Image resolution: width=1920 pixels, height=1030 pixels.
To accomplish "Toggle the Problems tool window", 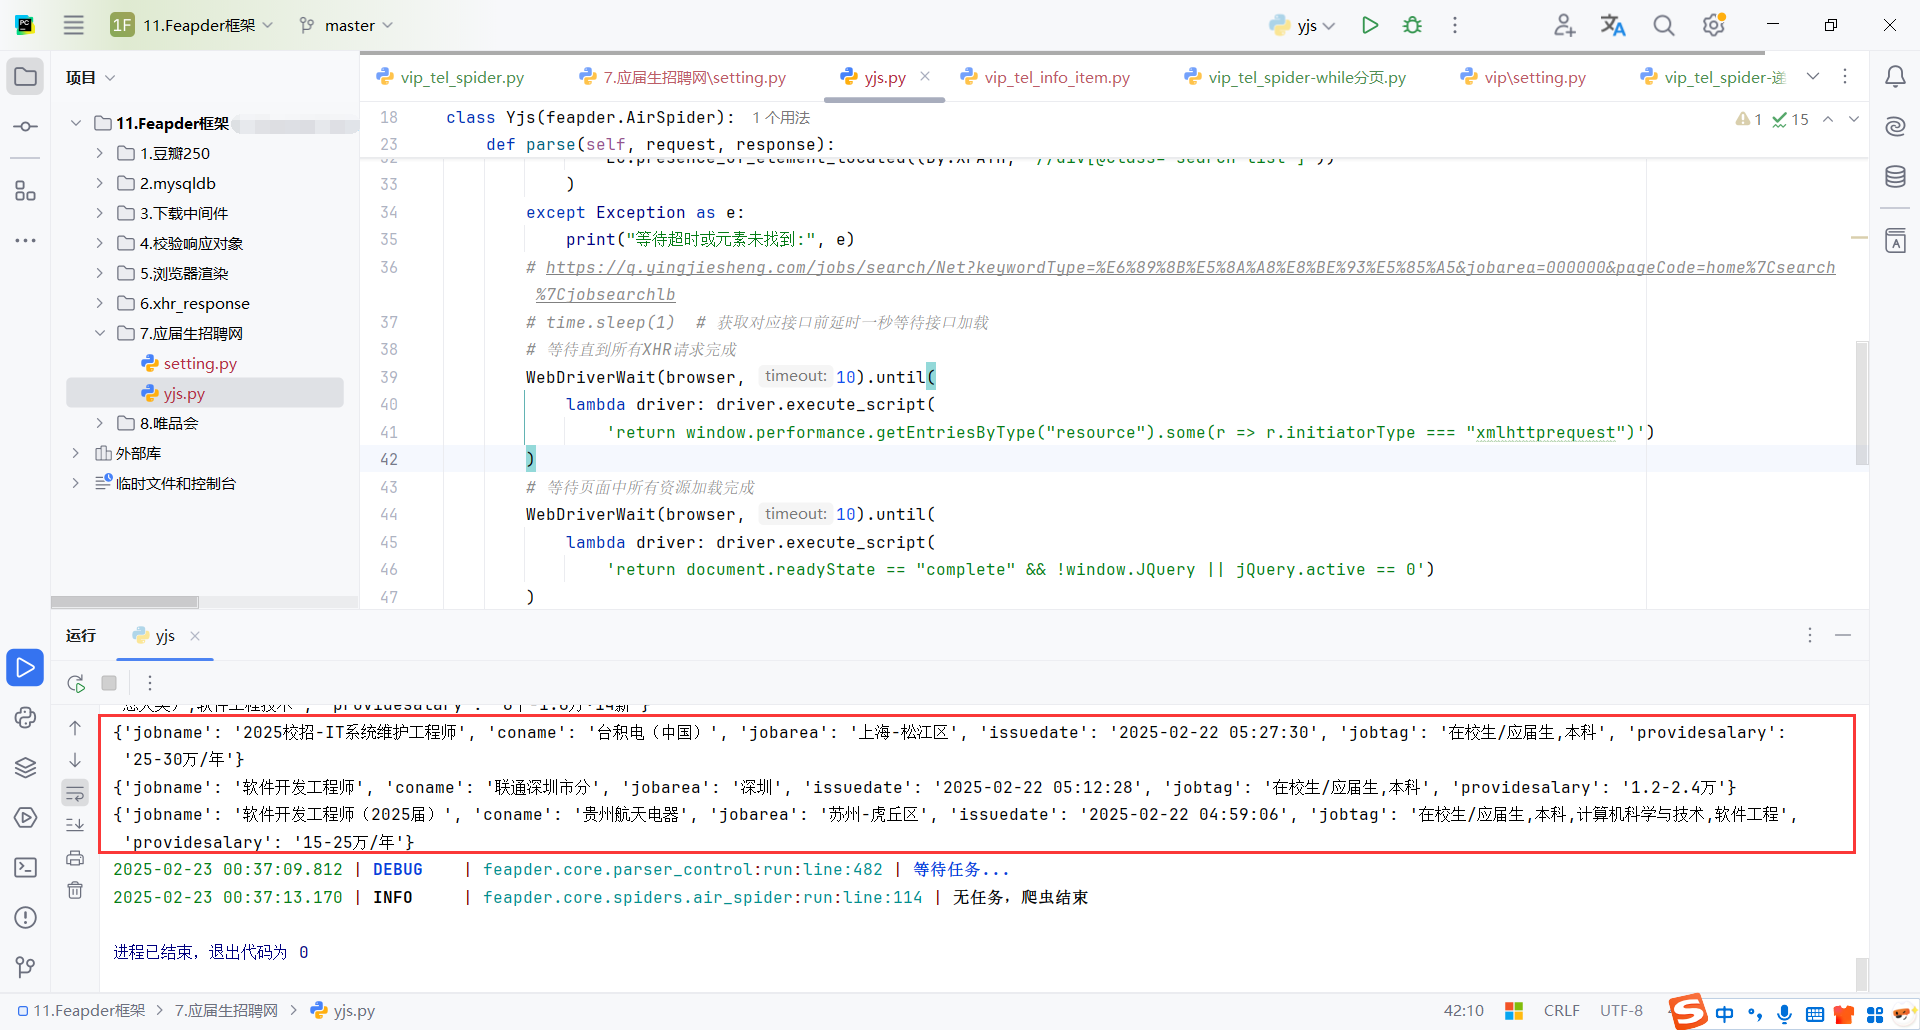I will point(25,917).
